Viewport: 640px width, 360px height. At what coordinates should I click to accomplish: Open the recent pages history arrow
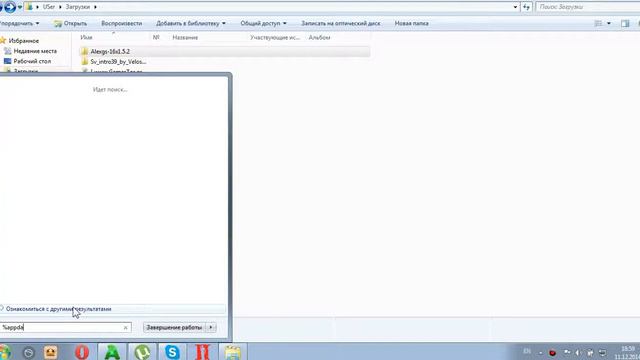[20, 7]
